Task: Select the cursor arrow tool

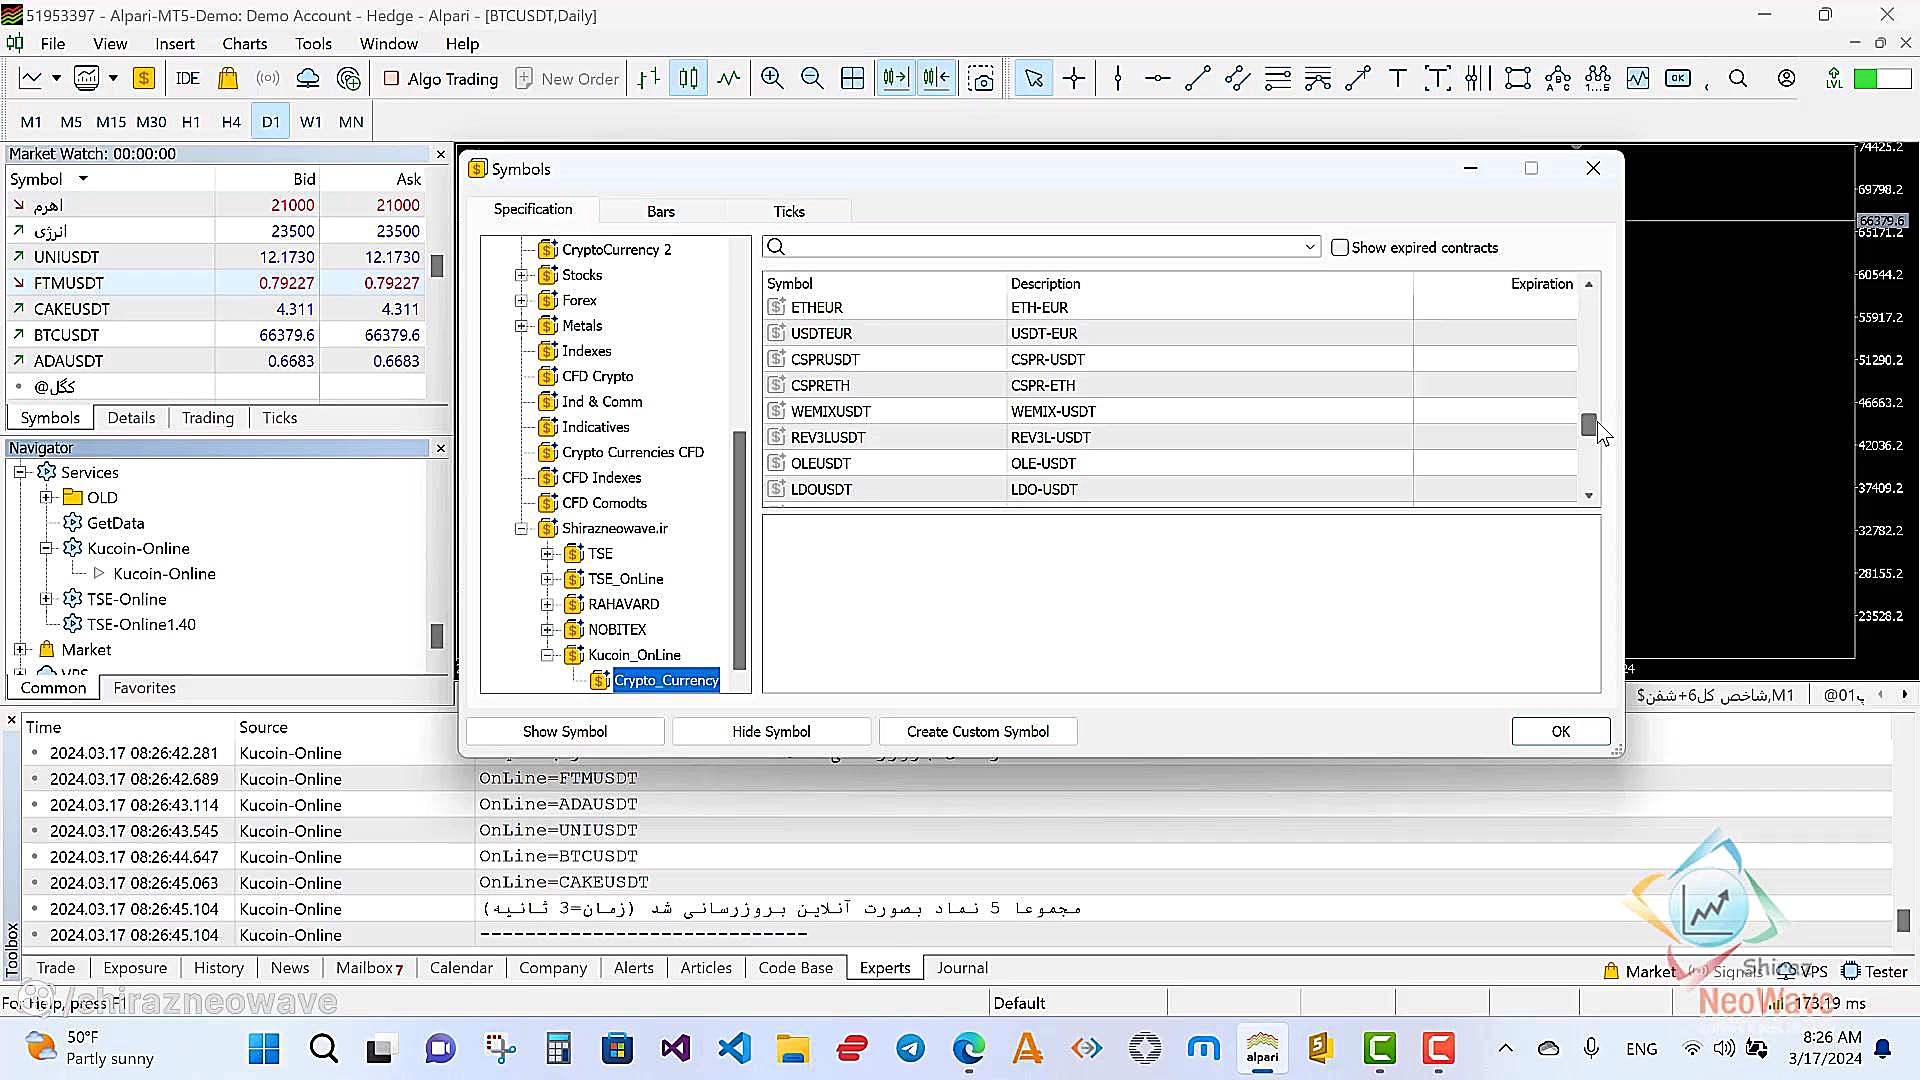Action: click(1034, 78)
